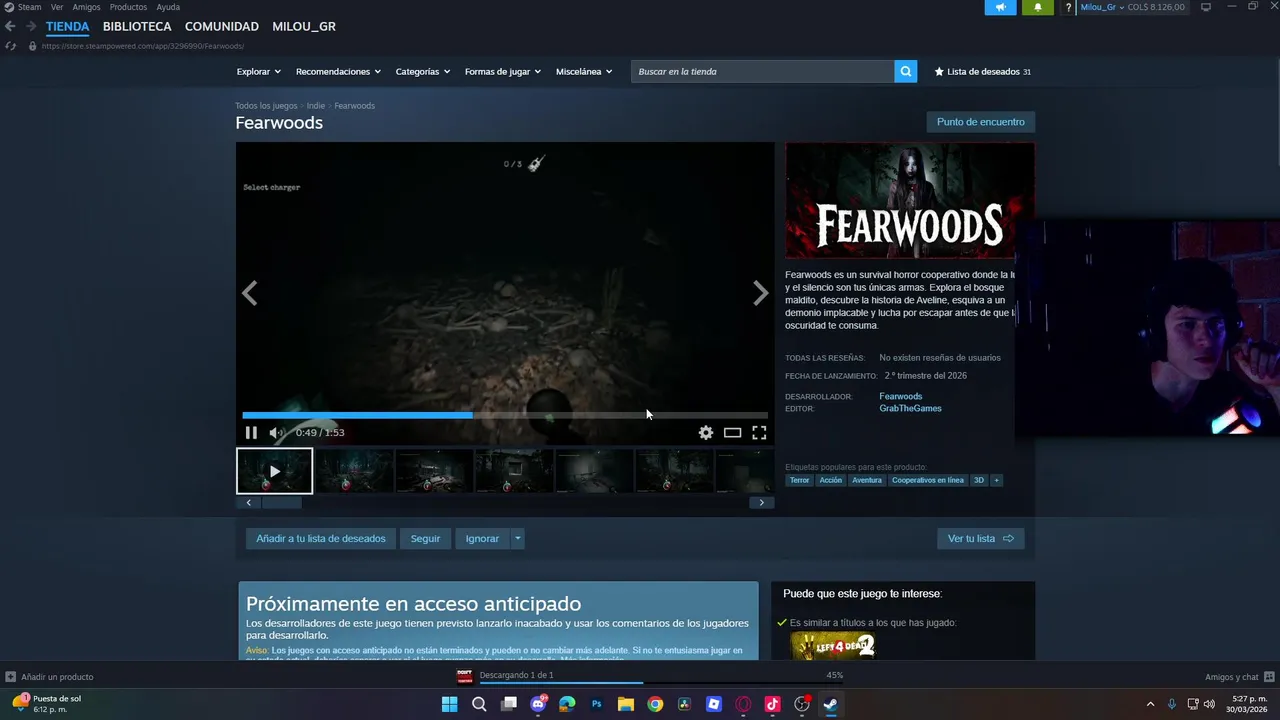Image resolution: width=1280 pixels, height=720 pixels.
Task: Toggle theater mode on the video player
Action: [733, 432]
